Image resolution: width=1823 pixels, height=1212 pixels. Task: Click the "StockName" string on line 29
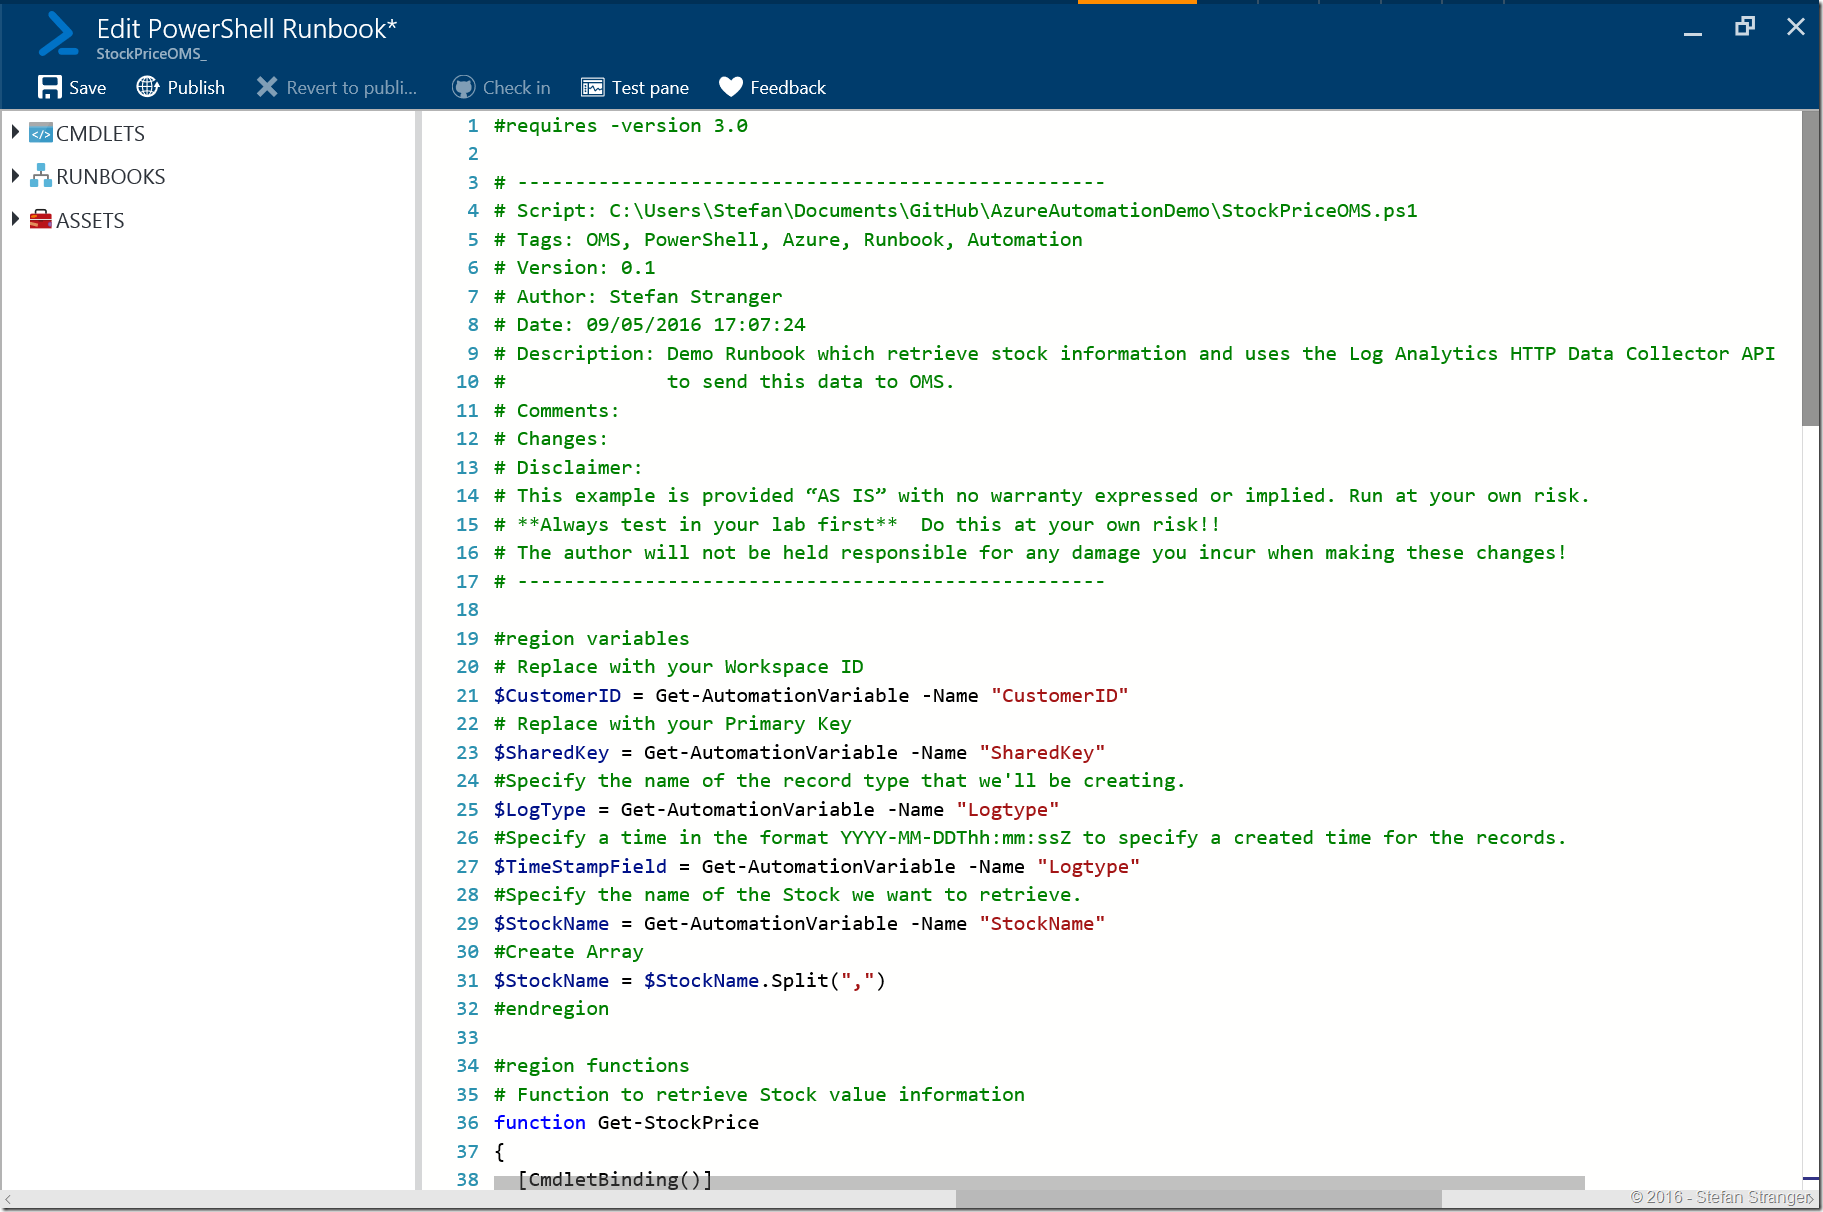pos(1042,924)
